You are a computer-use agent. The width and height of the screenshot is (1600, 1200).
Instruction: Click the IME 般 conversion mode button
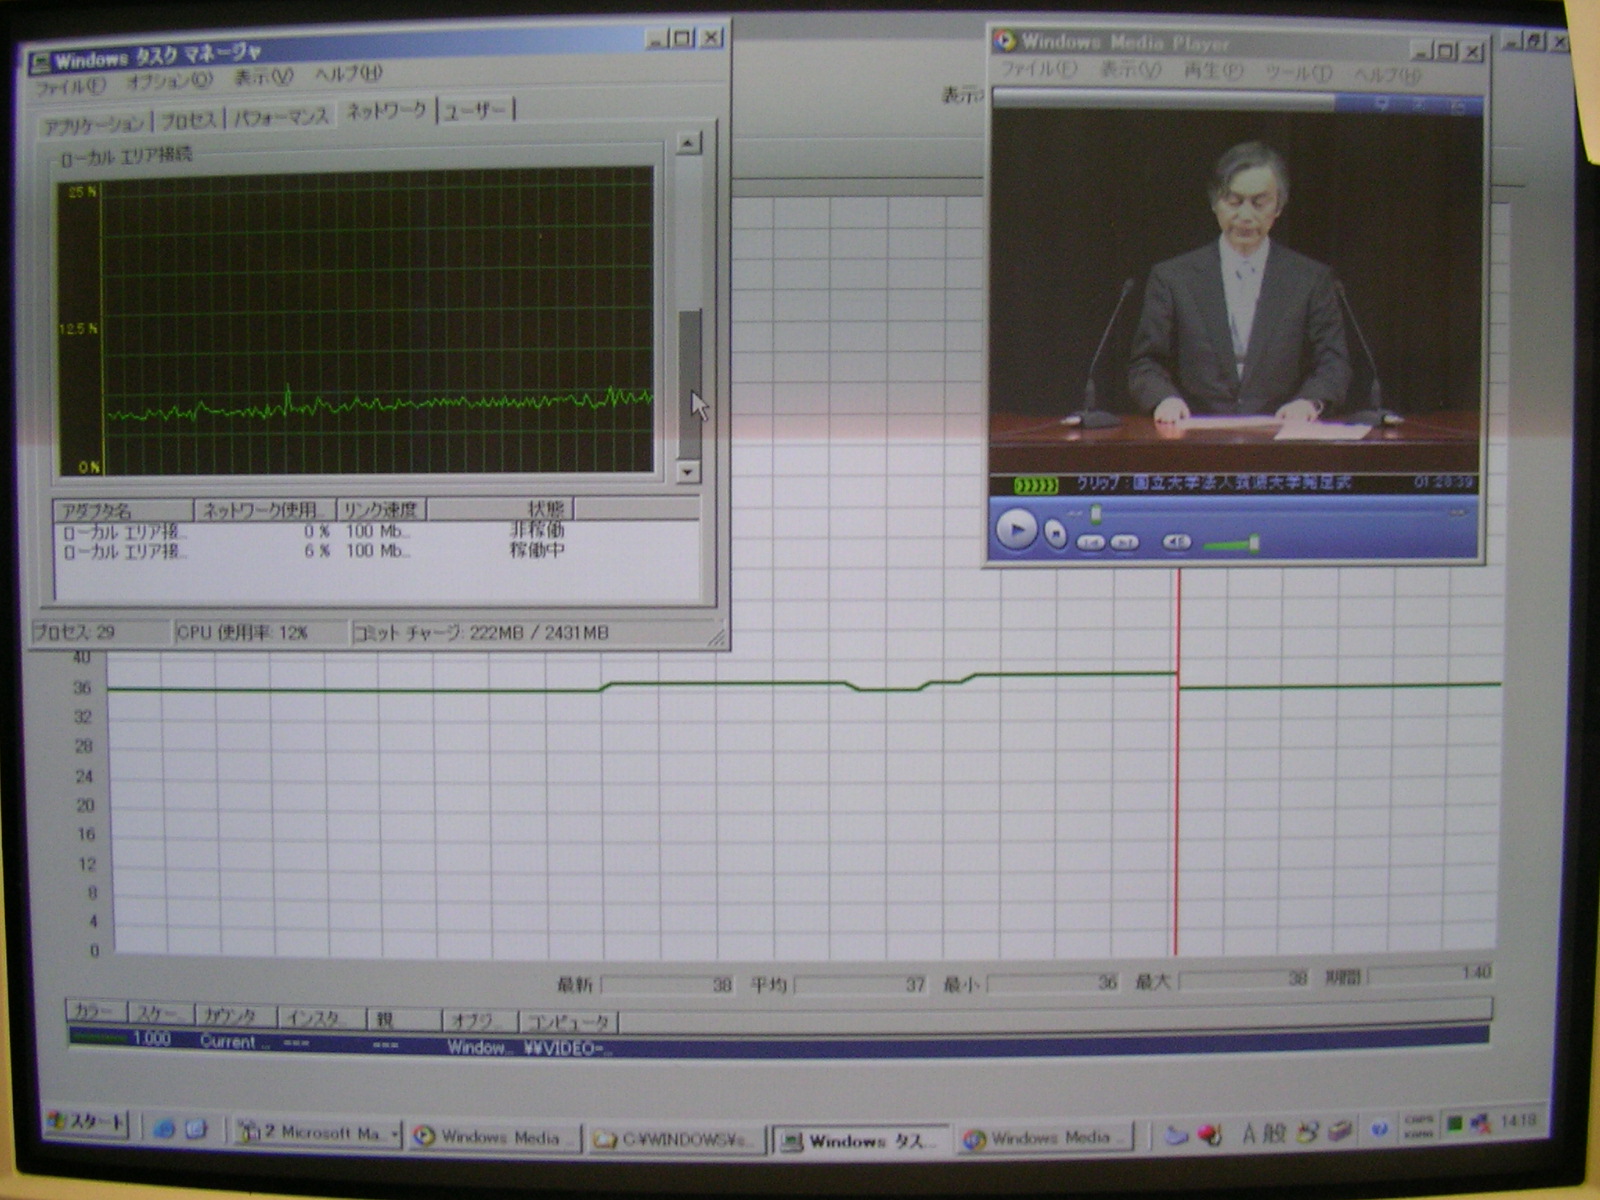(x=1273, y=1132)
